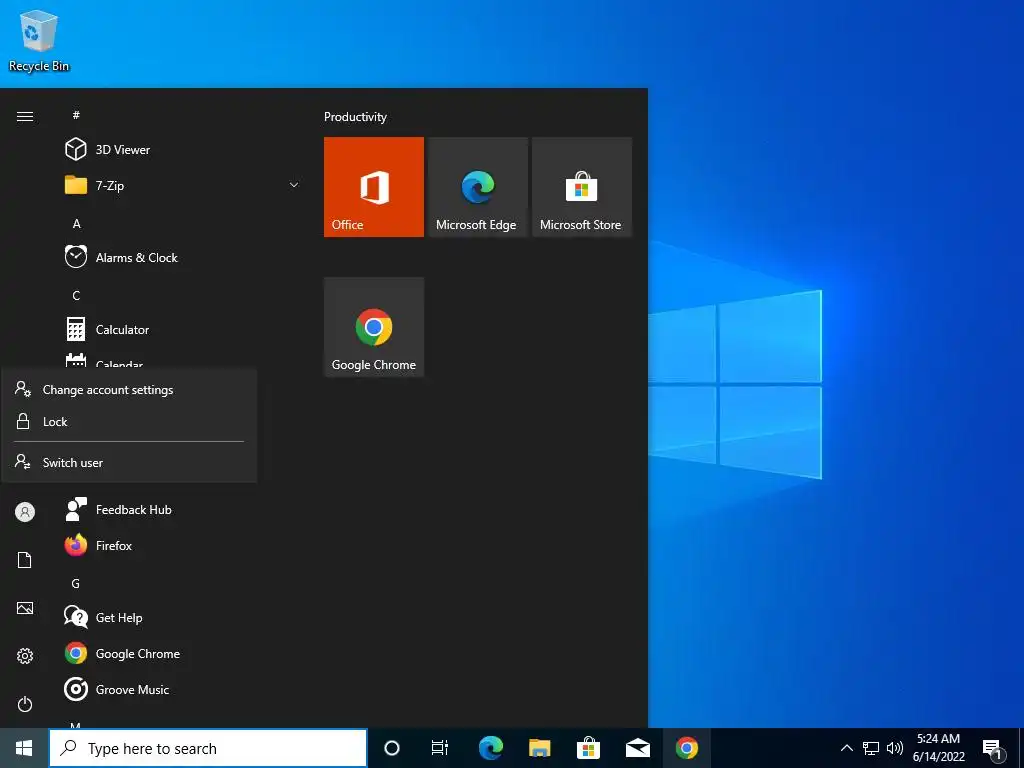Open Cortana circle on the taskbar

click(392, 748)
